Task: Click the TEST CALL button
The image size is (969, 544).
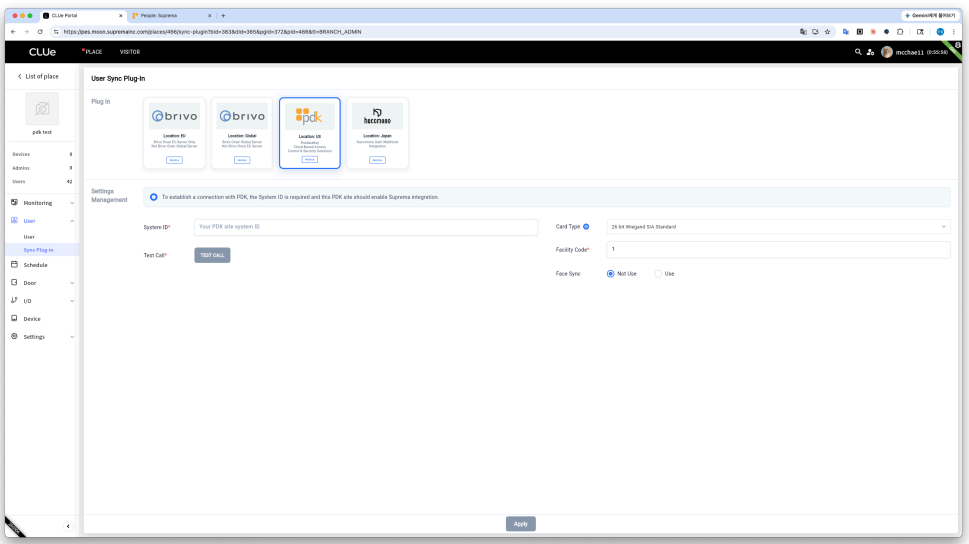Action: click(x=212, y=255)
